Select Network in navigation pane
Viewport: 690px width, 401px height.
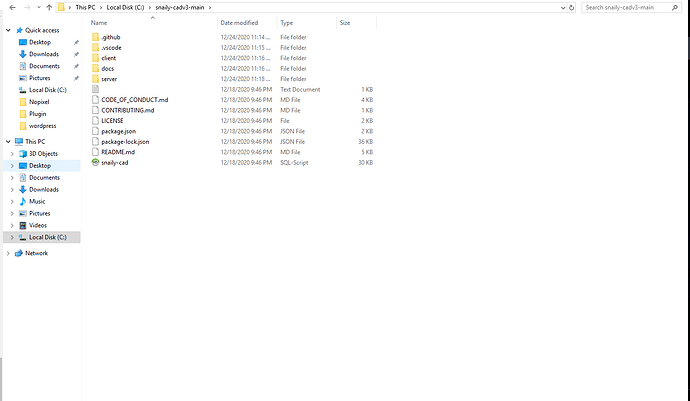pos(37,254)
